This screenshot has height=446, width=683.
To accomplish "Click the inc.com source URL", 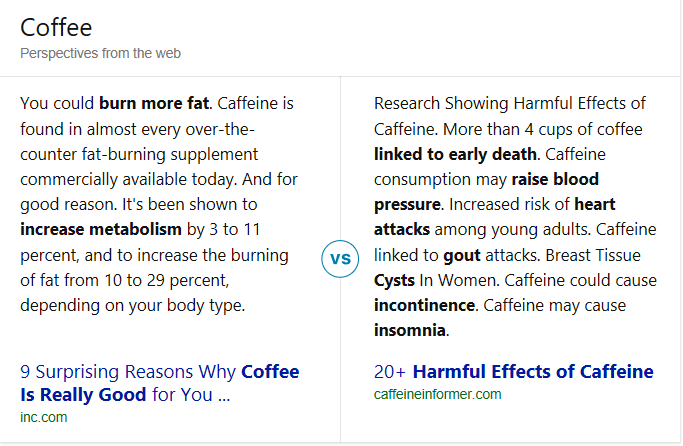I will [x=43, y=417].
